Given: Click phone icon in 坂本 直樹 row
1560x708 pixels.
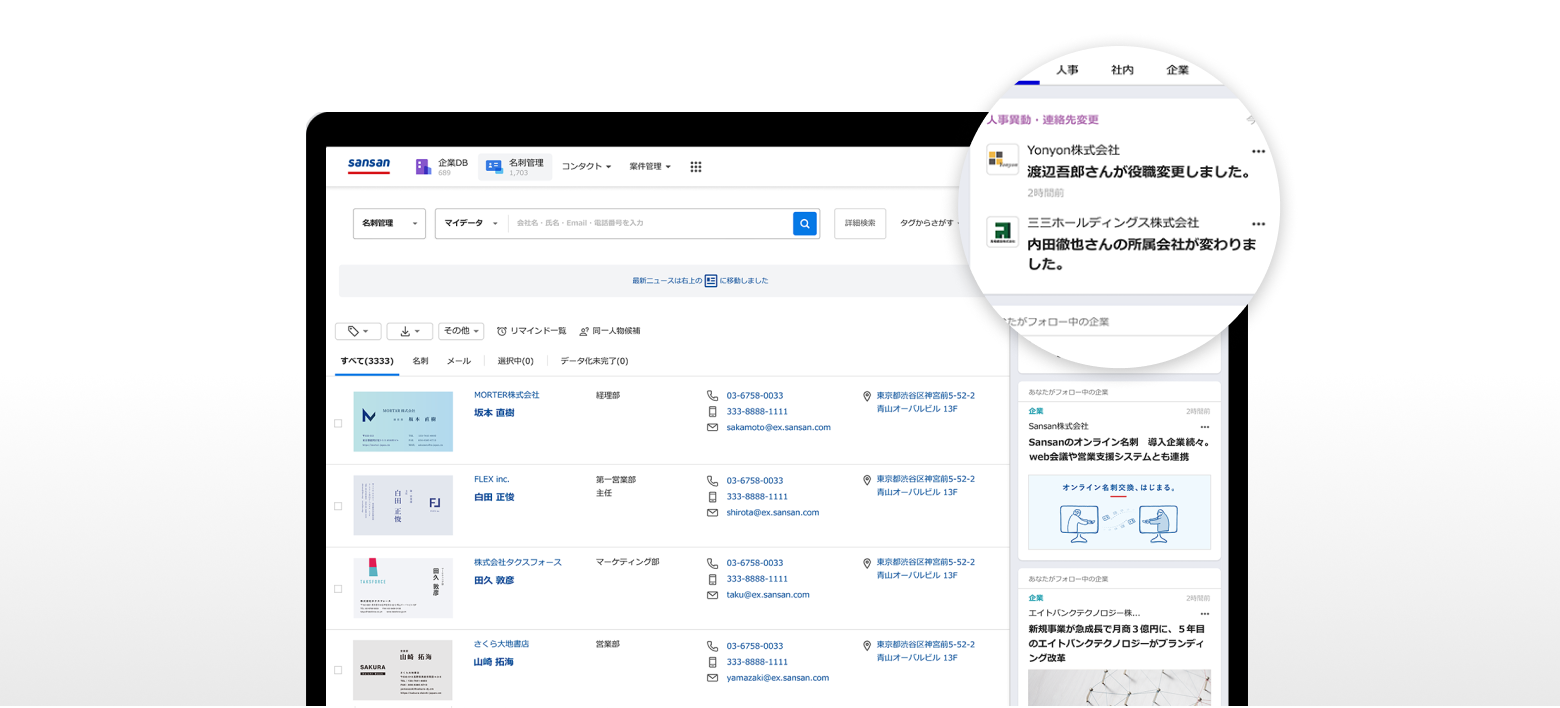Looking at the screenshot, I should (x=713, y=396).
